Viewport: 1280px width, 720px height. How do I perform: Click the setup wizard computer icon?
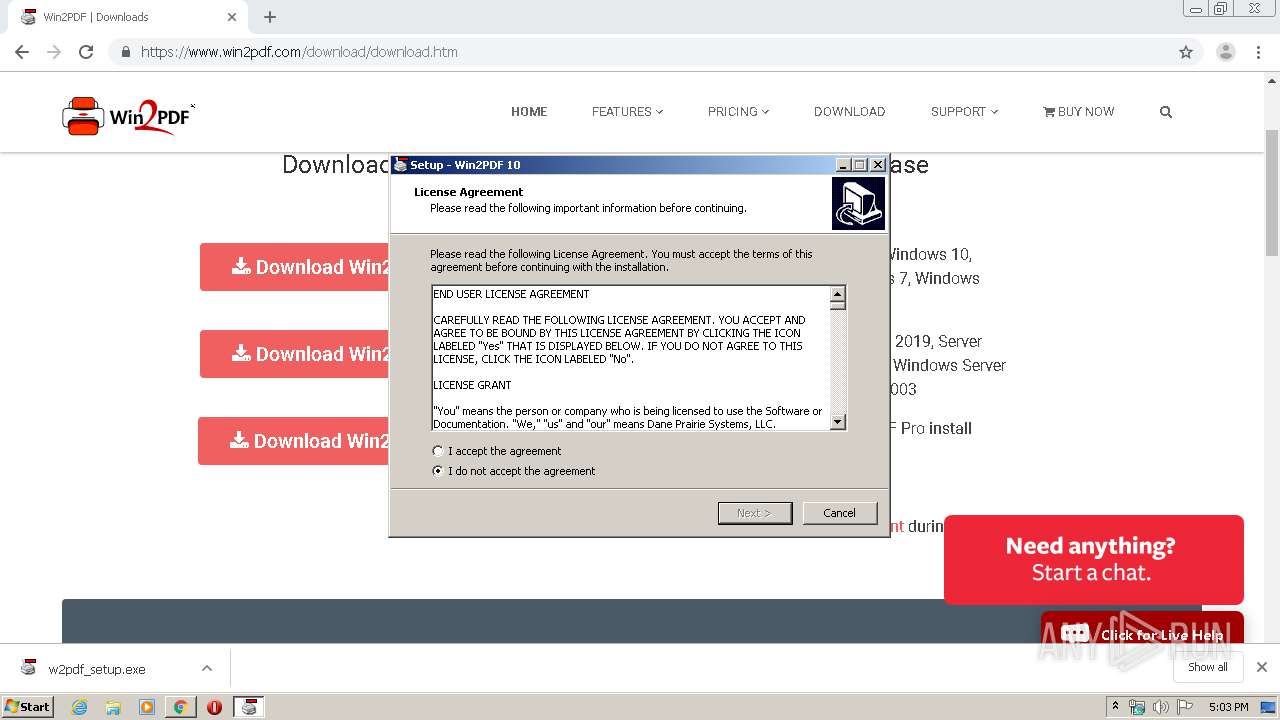coord(858,203)
